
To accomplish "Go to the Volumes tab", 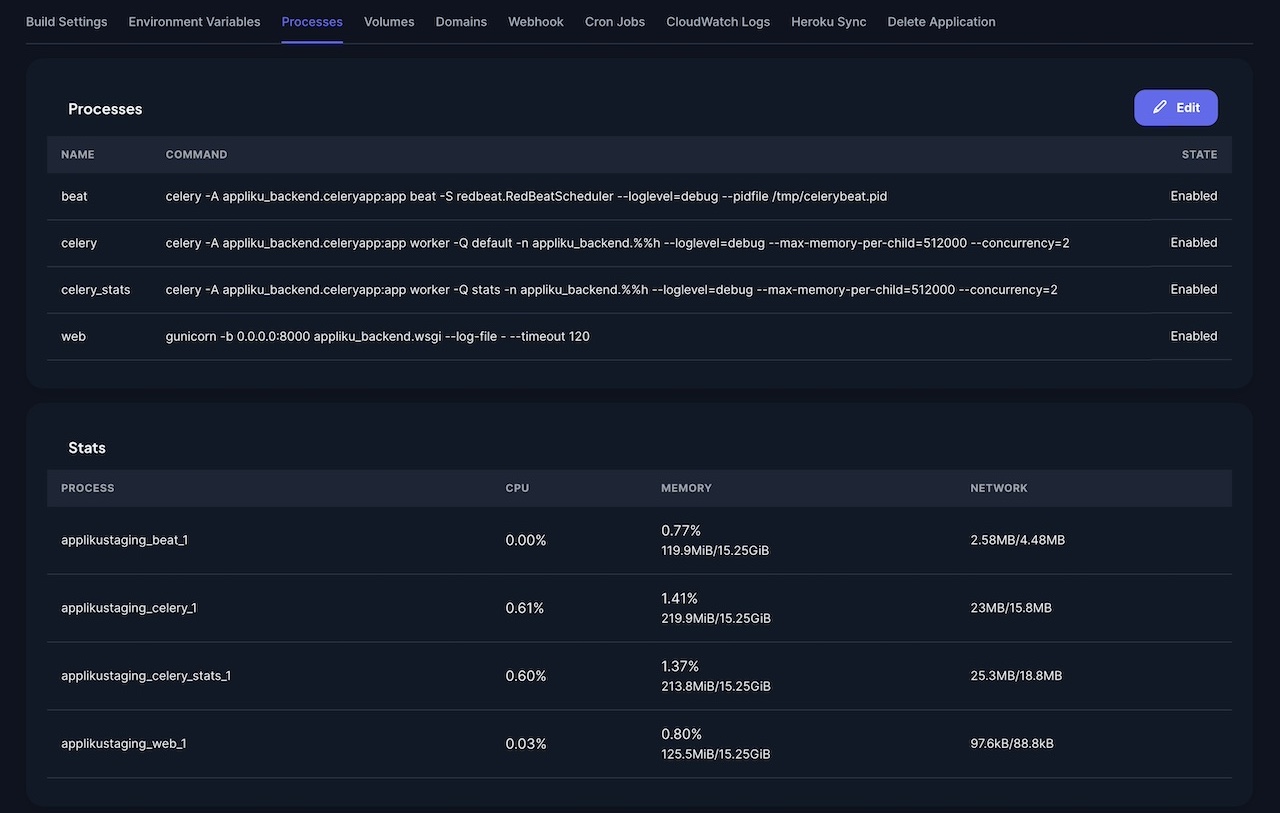I will 389,21.
